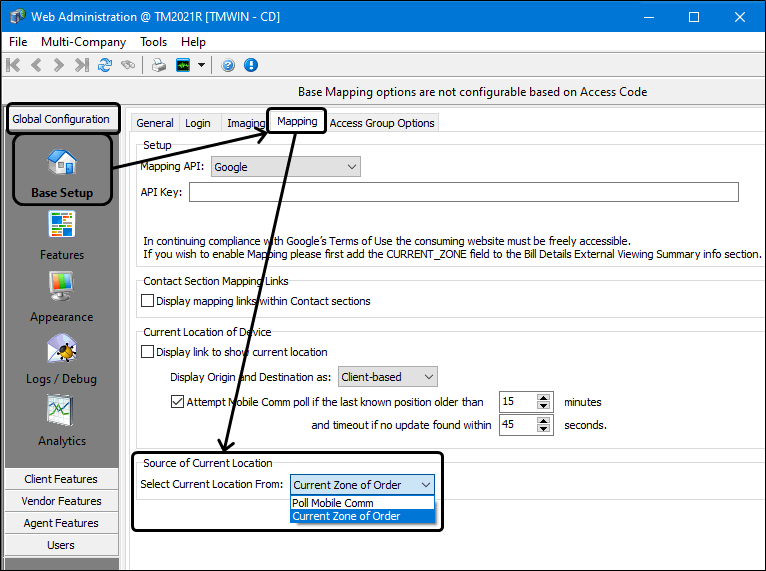The height and width of the screenshot is (571, 766).
Task: Check Display link to show current location
Action: coord(149,352)
